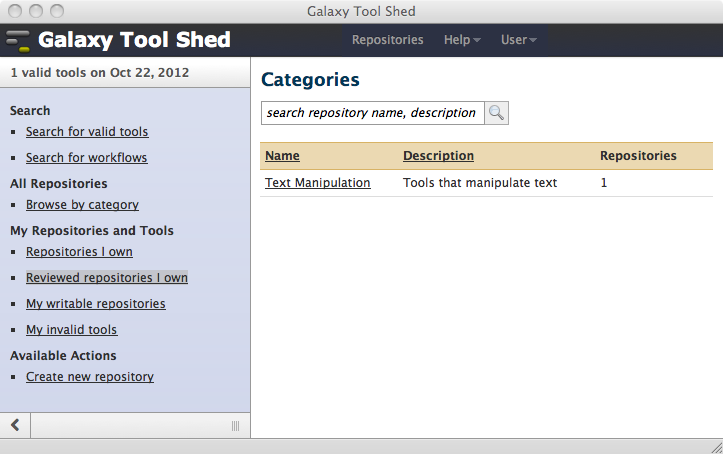Open the Help dropdown menu
Screen dimensions: 723x454
tap(462, 40)
